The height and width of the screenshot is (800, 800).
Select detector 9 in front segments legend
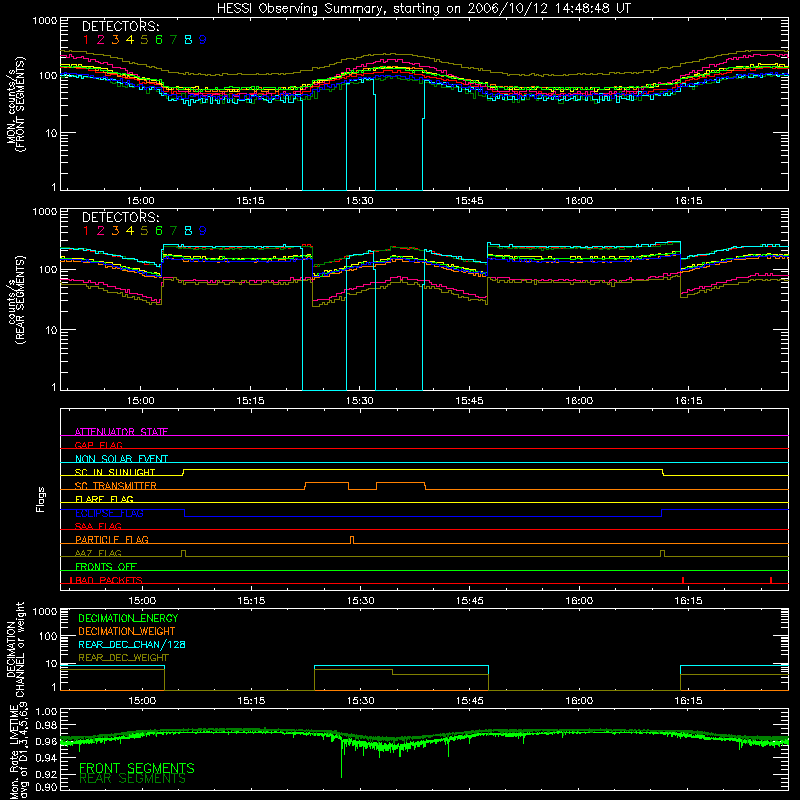203,40
